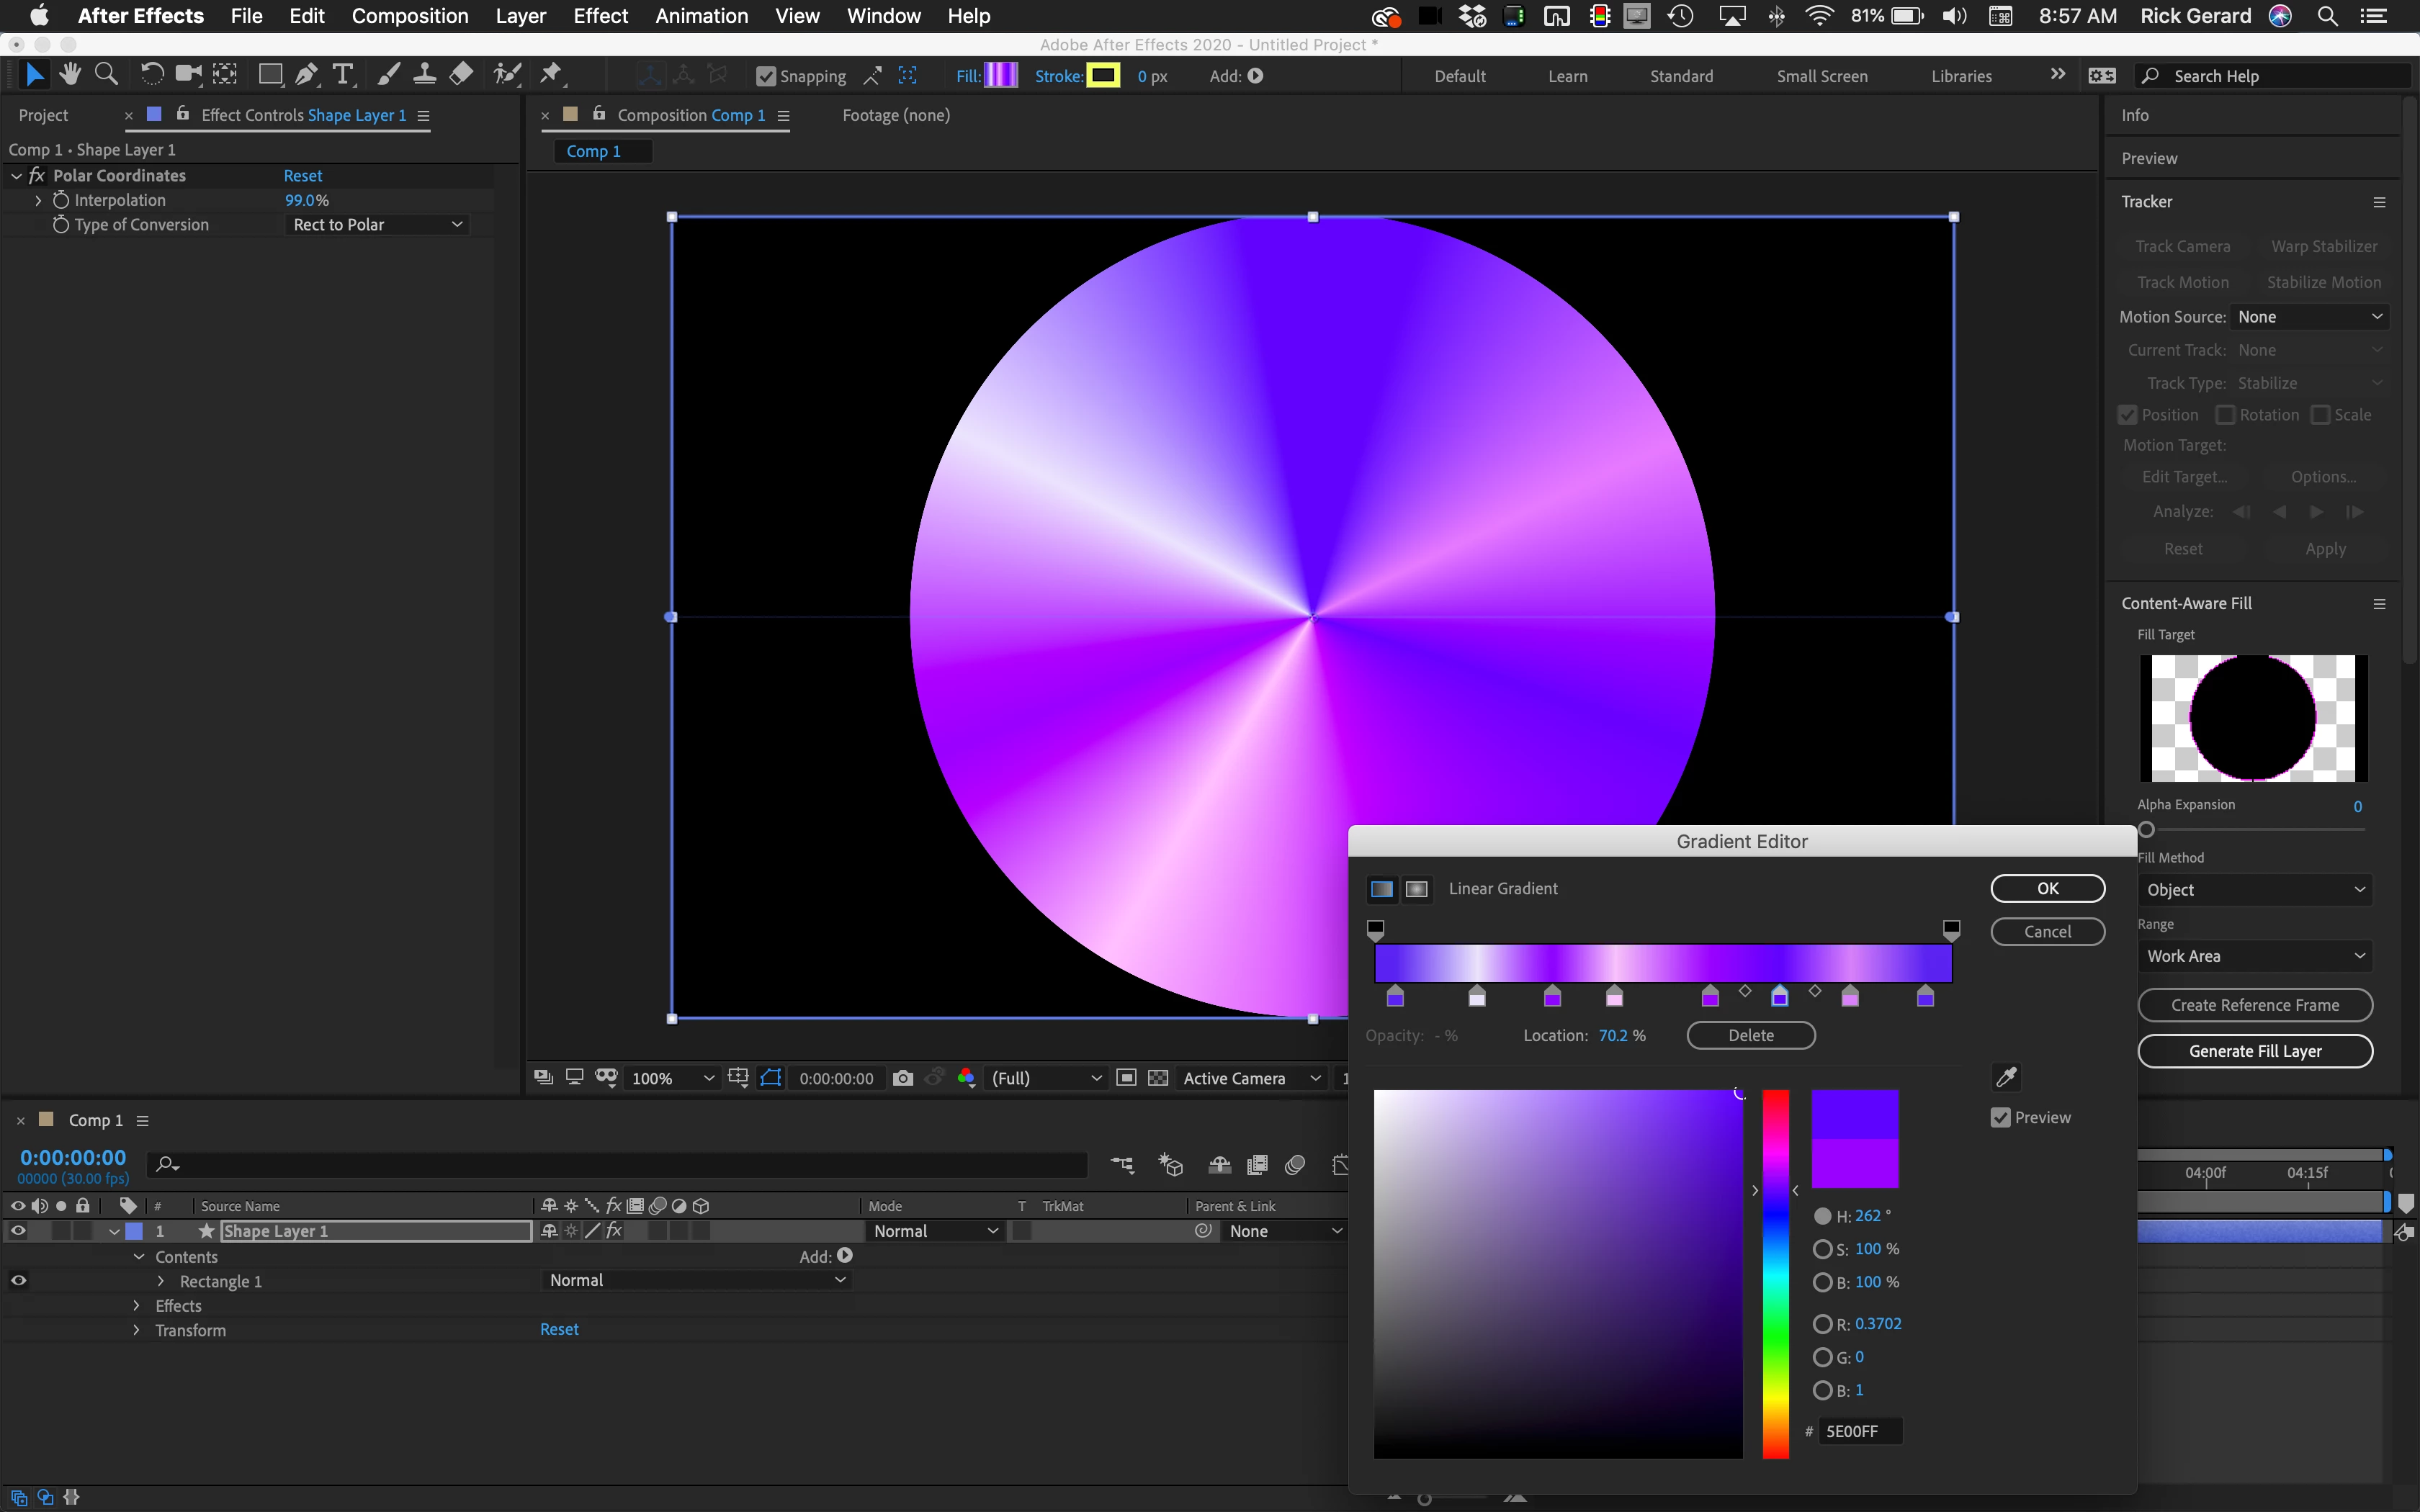Click the yellow Stroke color swatch
This screenshot has width=2420, height=1512.
click(1103, 76)
